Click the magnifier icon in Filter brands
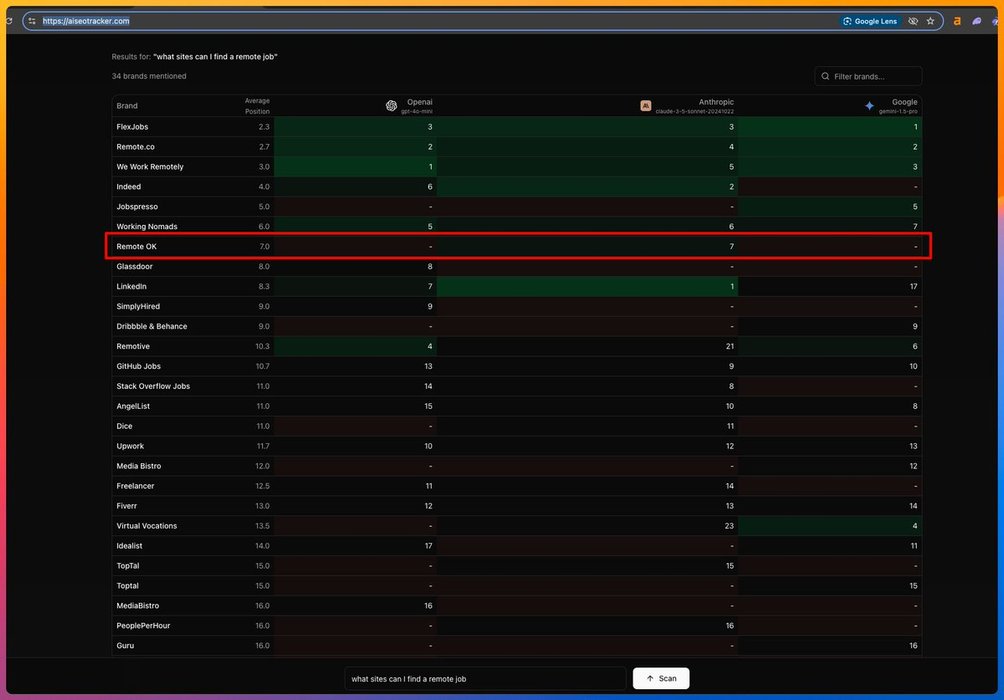1004x700 pixels. tap(825, 76)
